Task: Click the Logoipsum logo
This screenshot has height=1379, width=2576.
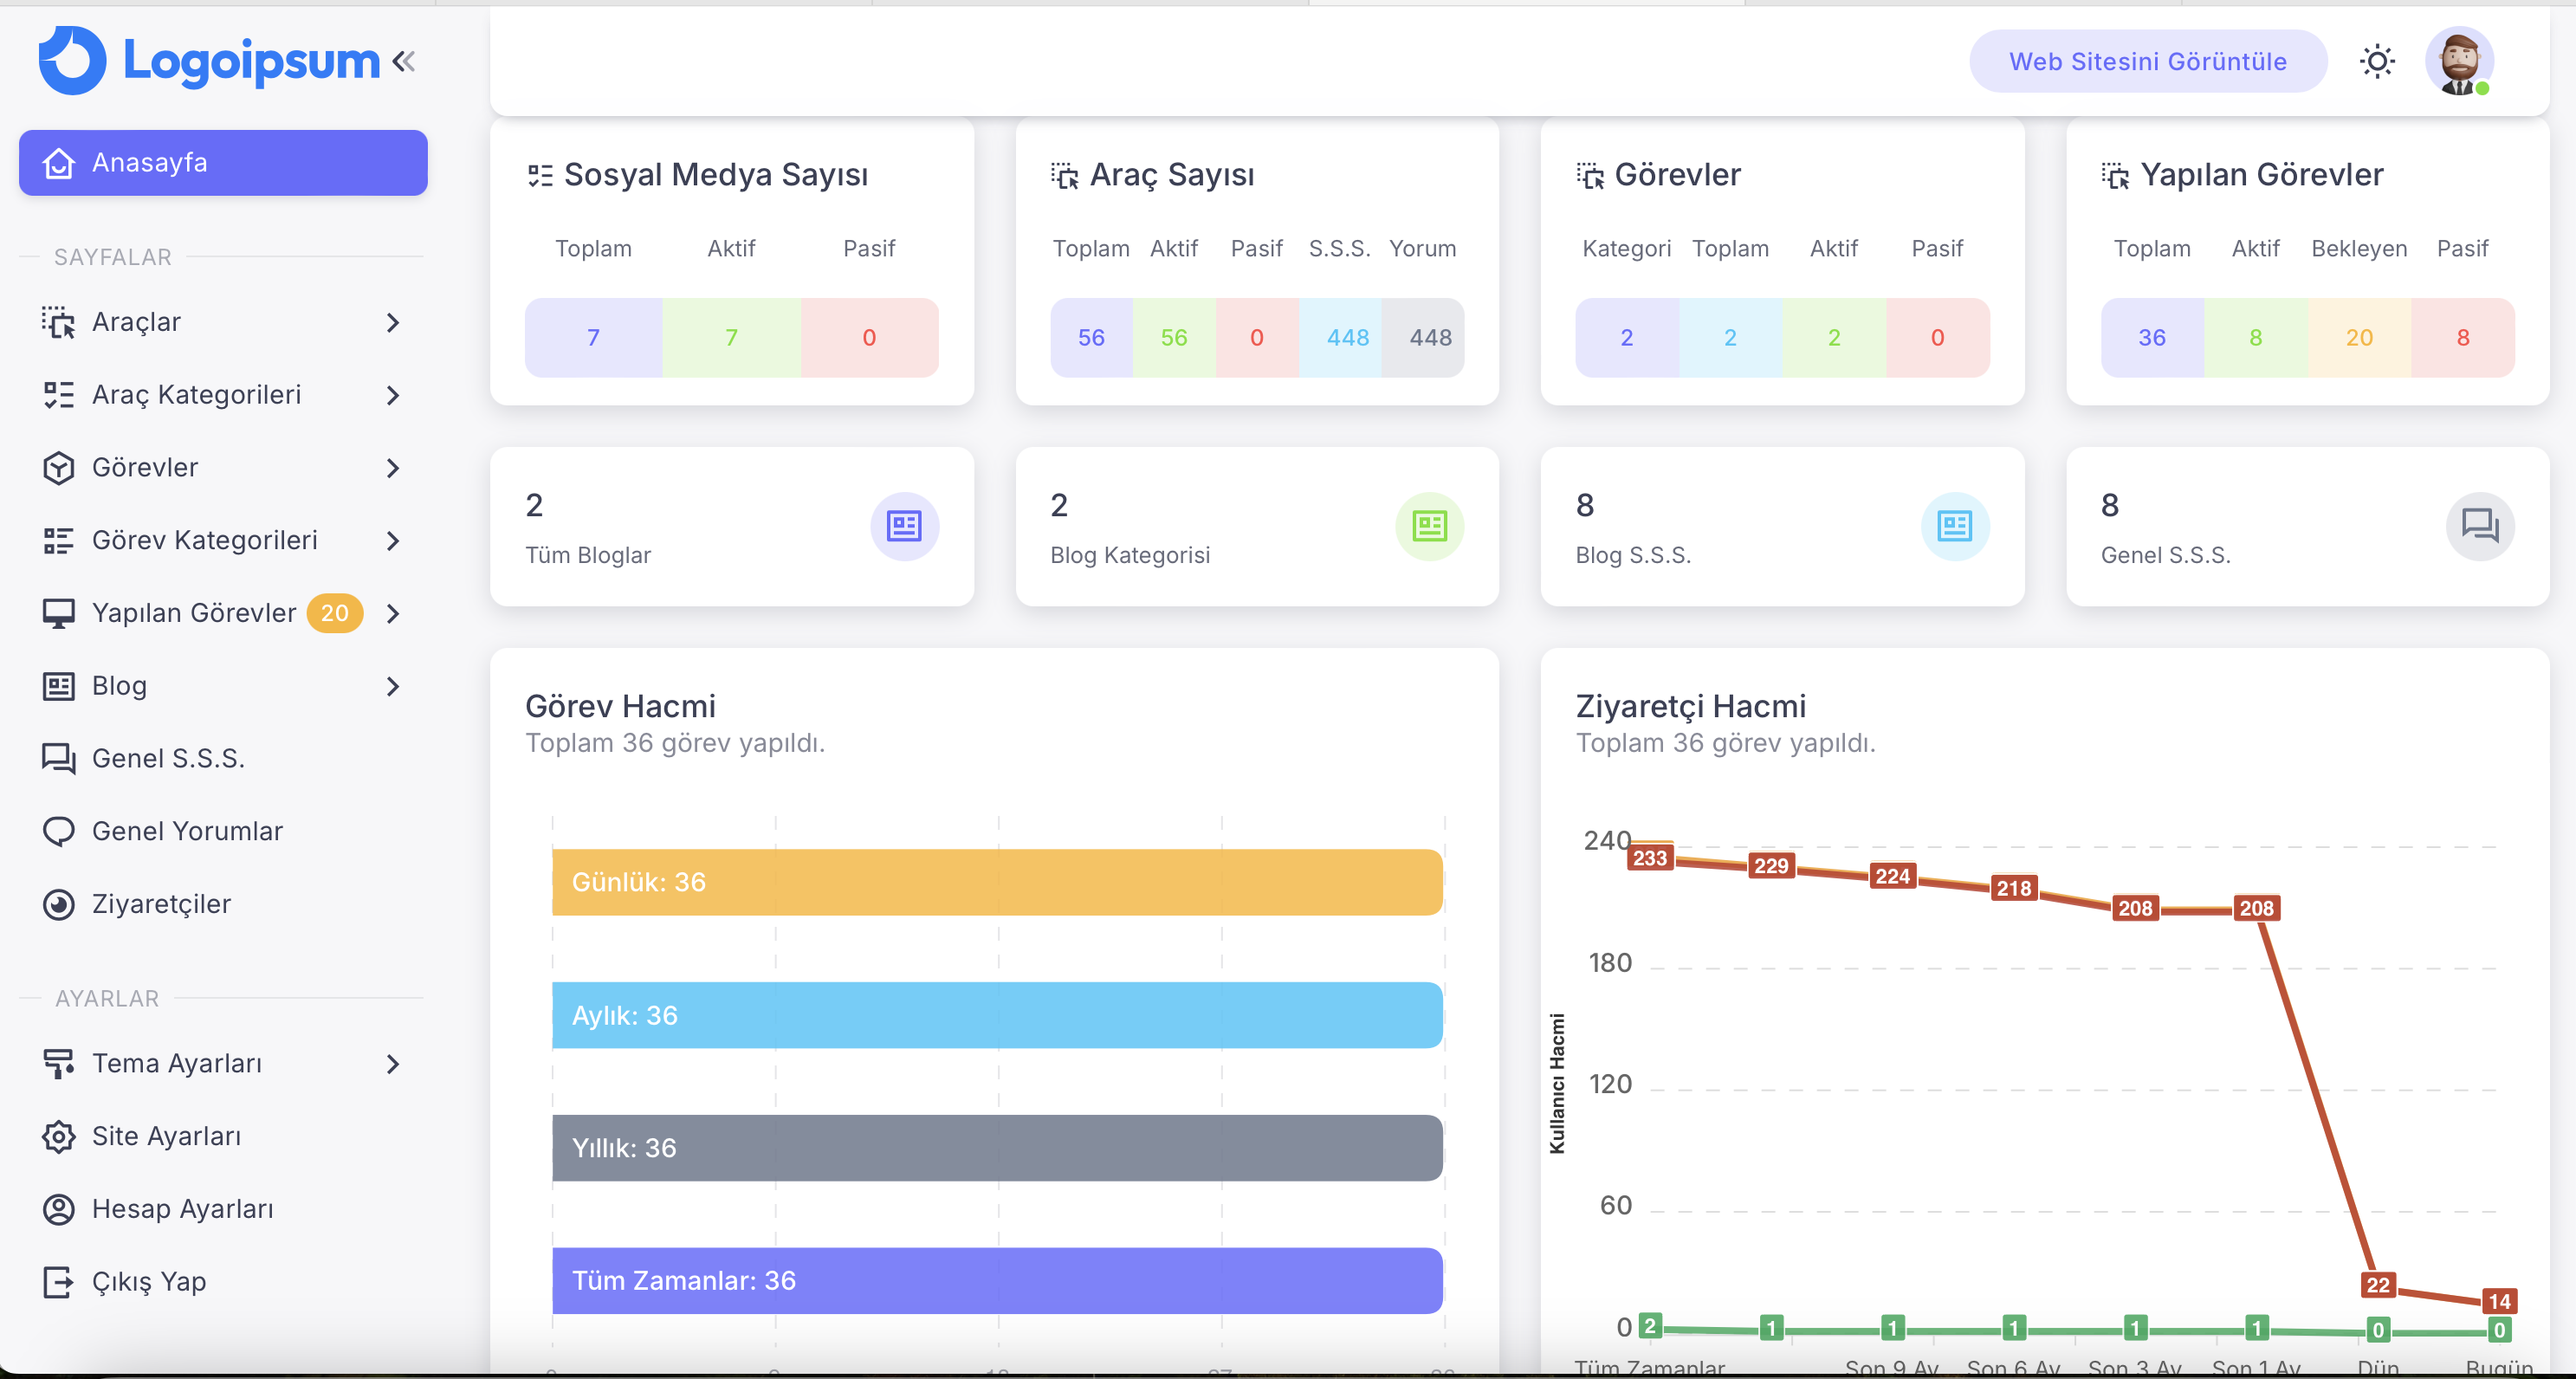Action: point(209,61)
